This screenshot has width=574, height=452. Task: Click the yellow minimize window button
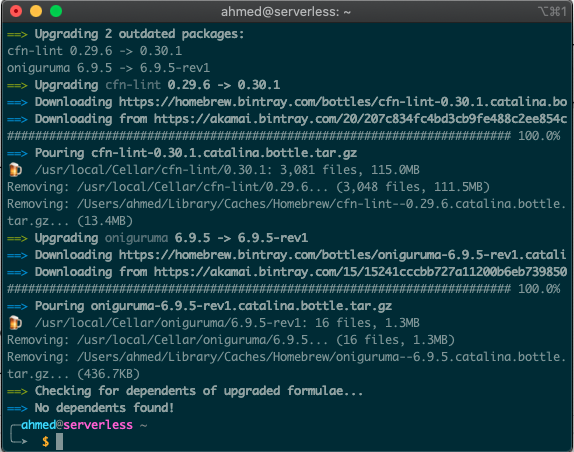[x=36, y=11]
